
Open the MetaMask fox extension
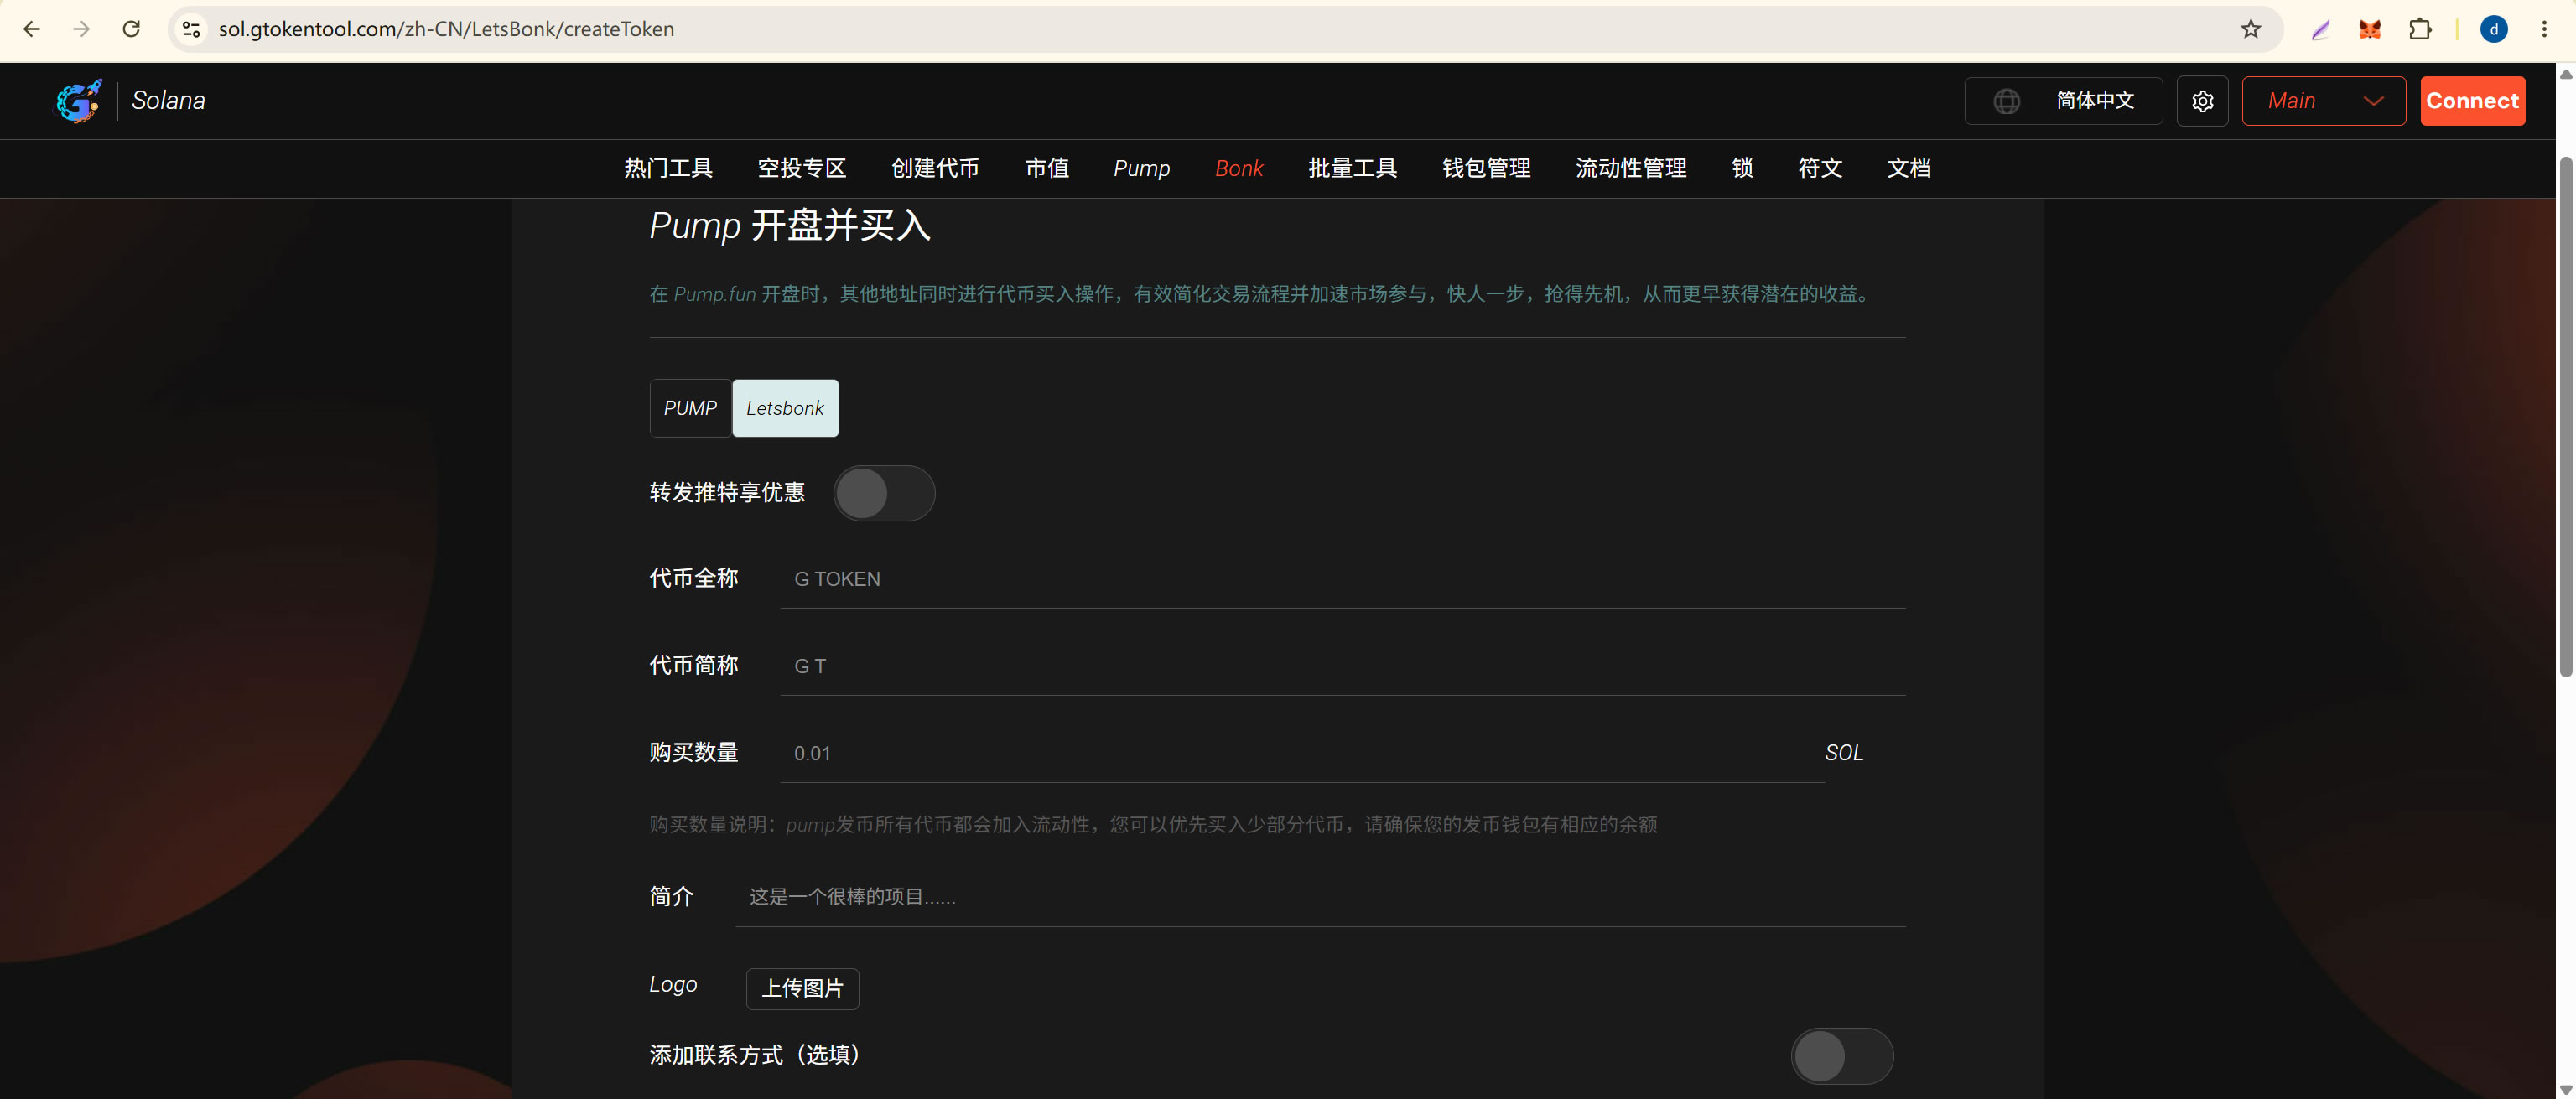[2370, 29]
